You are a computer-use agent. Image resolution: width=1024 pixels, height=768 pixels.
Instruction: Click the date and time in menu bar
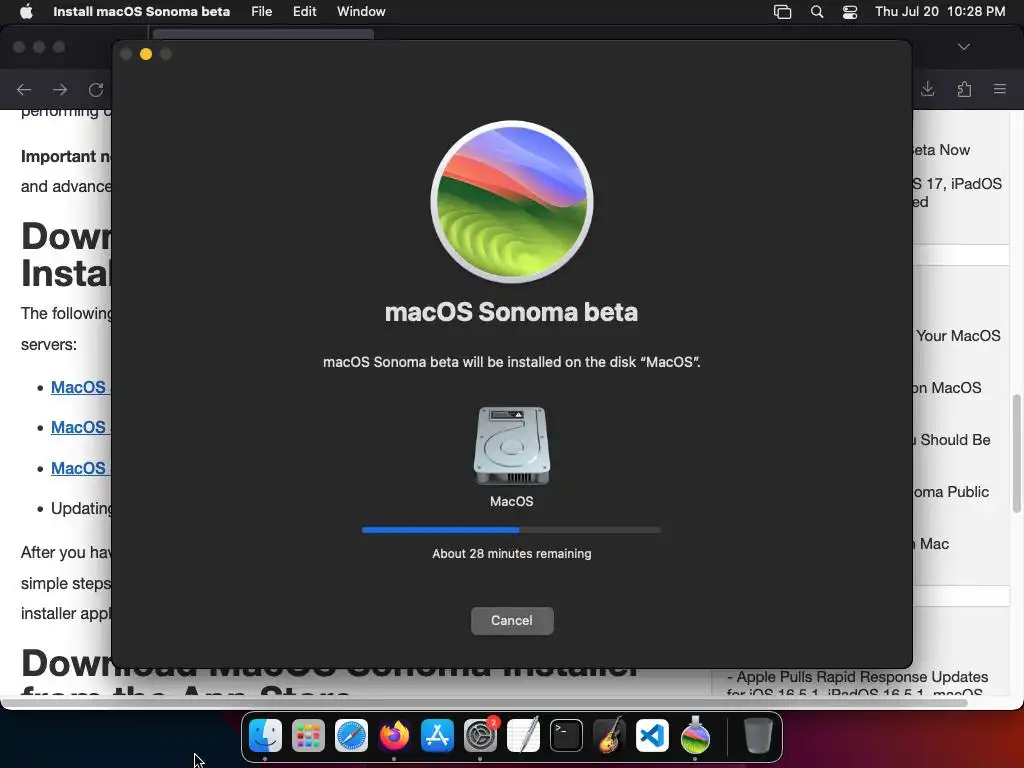[x=940, y=12]
